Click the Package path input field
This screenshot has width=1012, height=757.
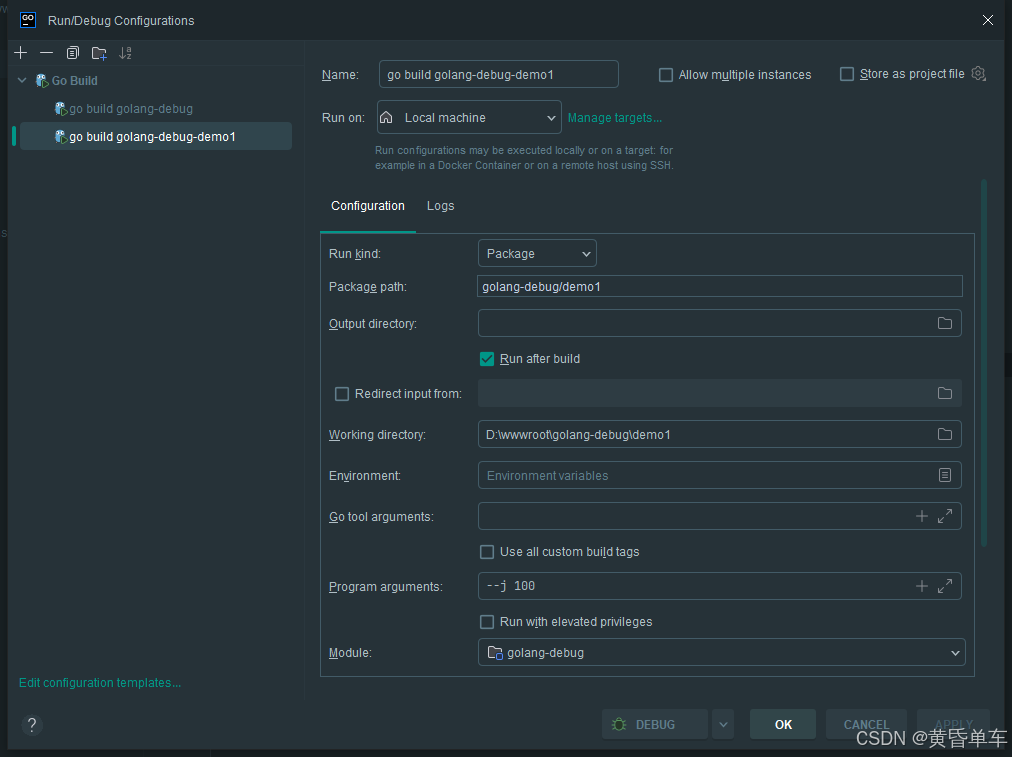click(720, 287)
